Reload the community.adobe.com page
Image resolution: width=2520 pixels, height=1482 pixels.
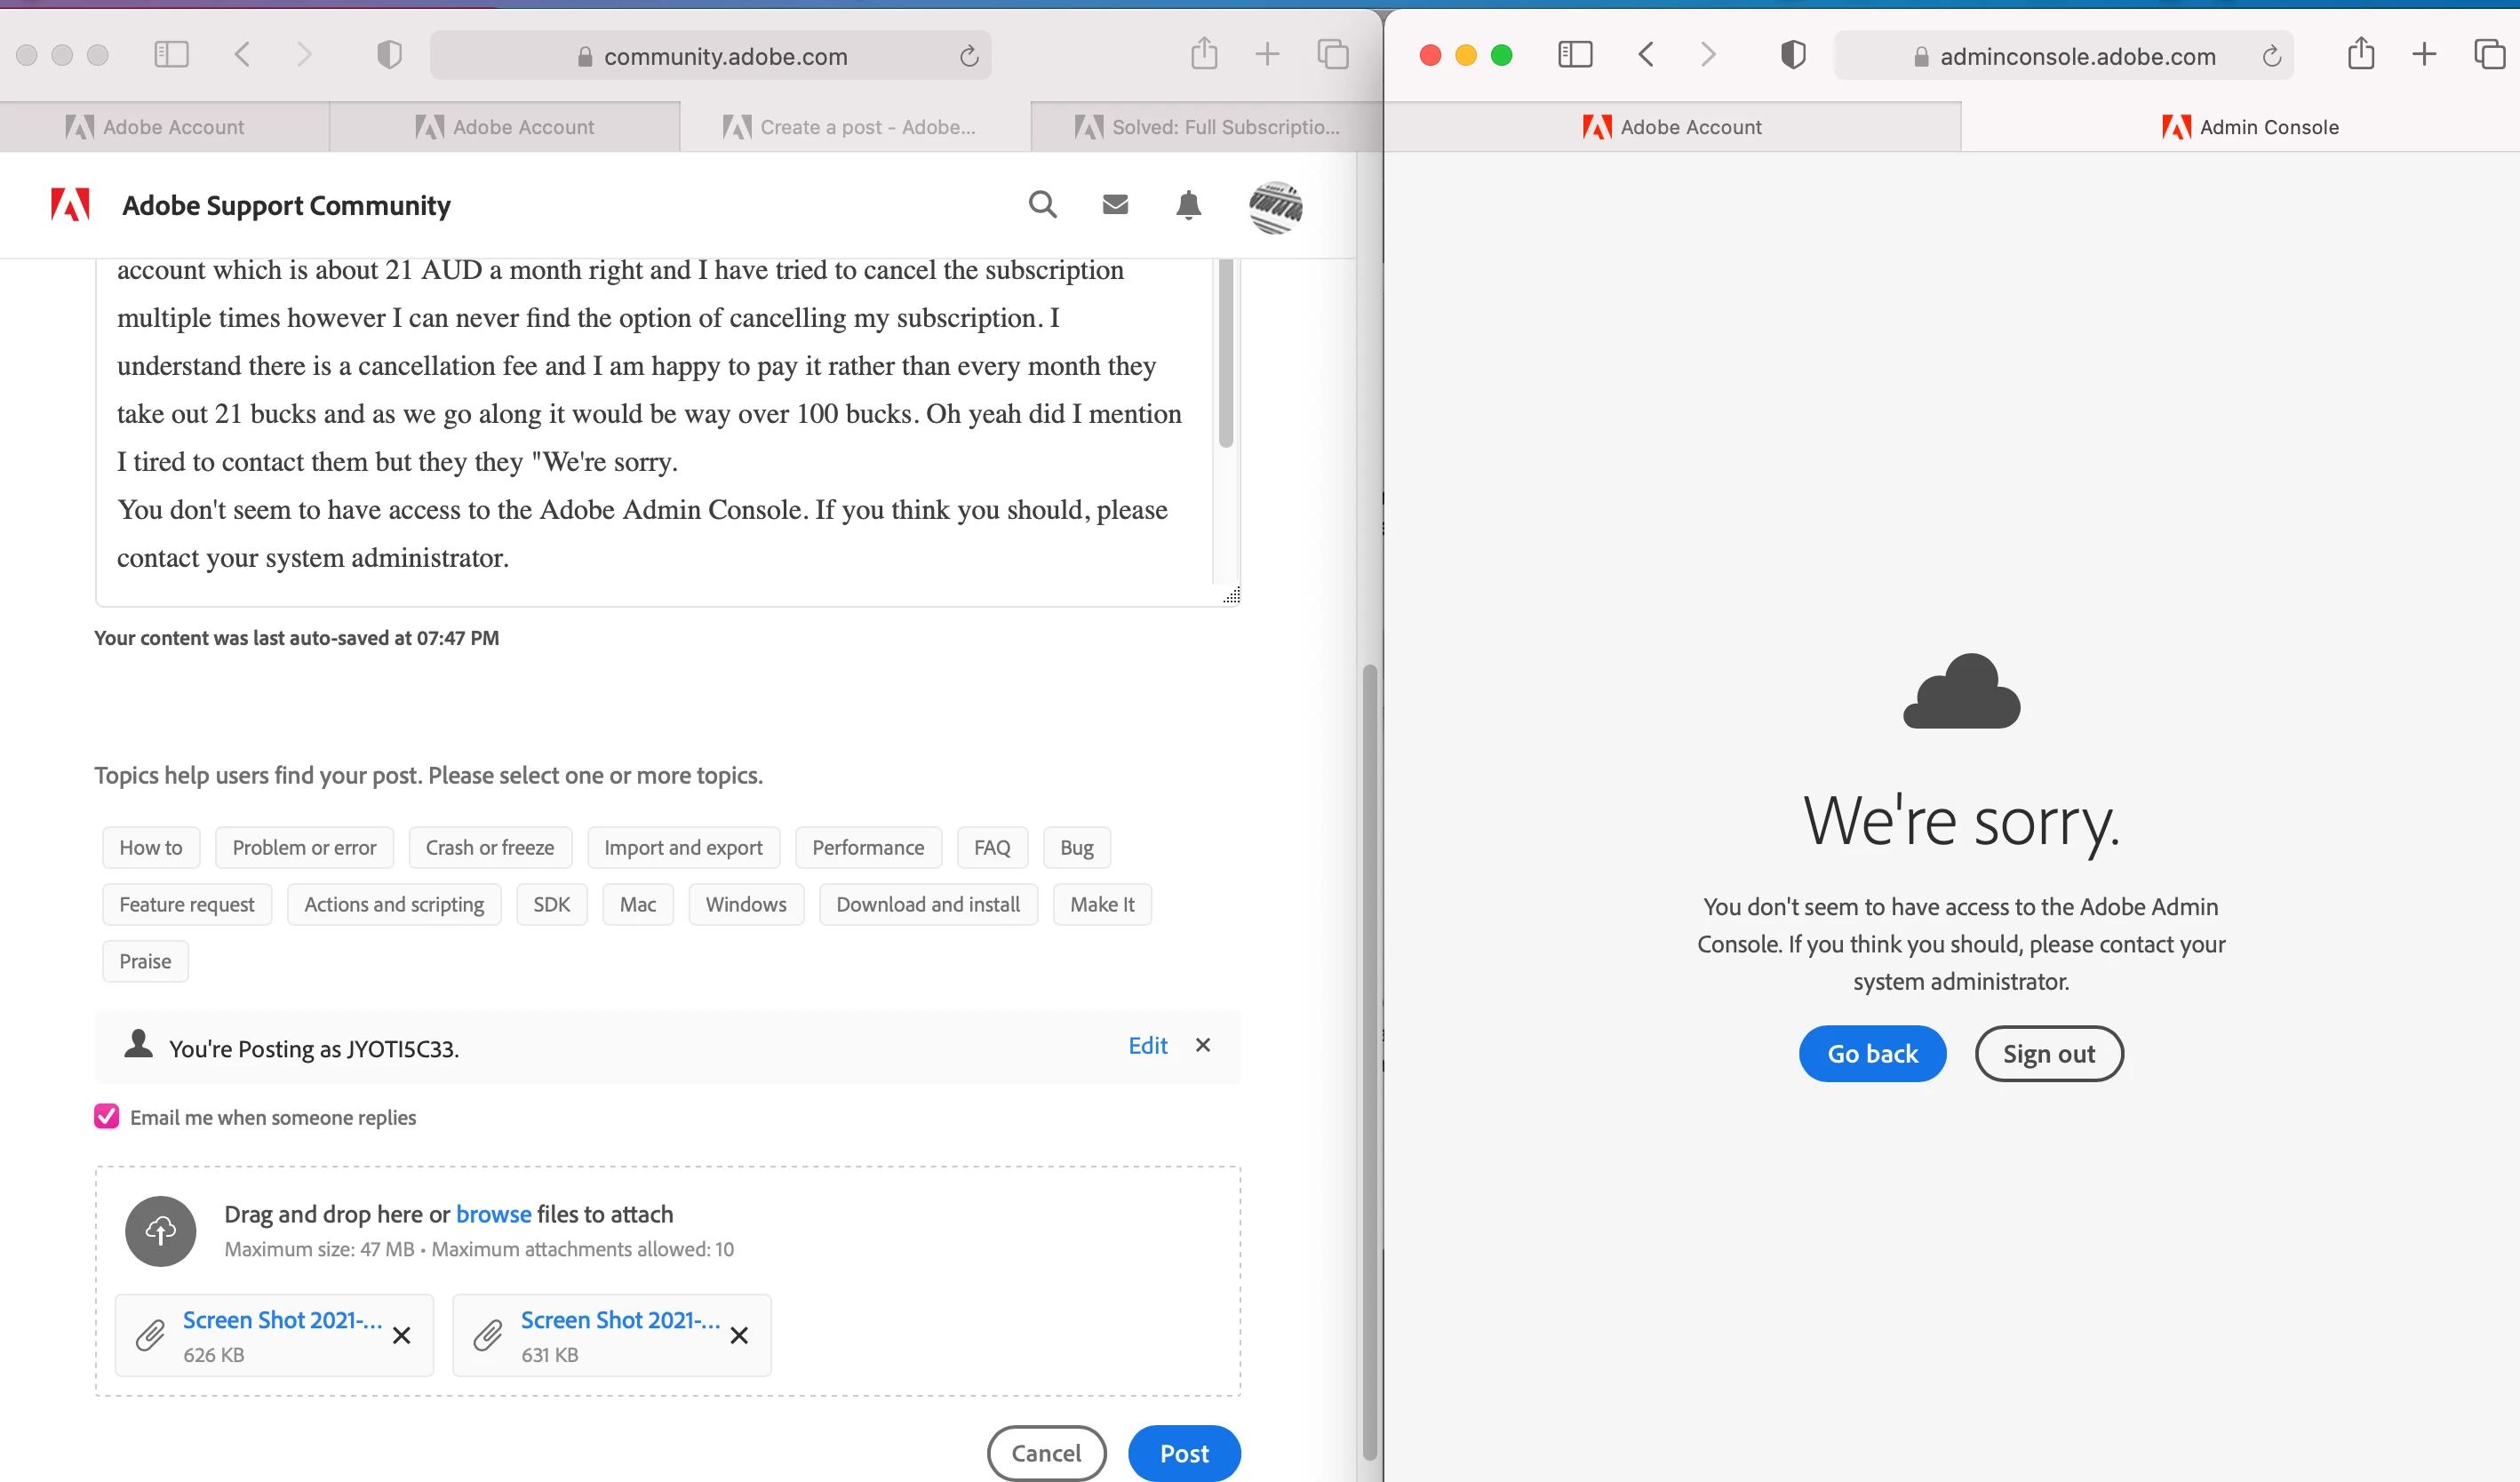click(968, 56)
